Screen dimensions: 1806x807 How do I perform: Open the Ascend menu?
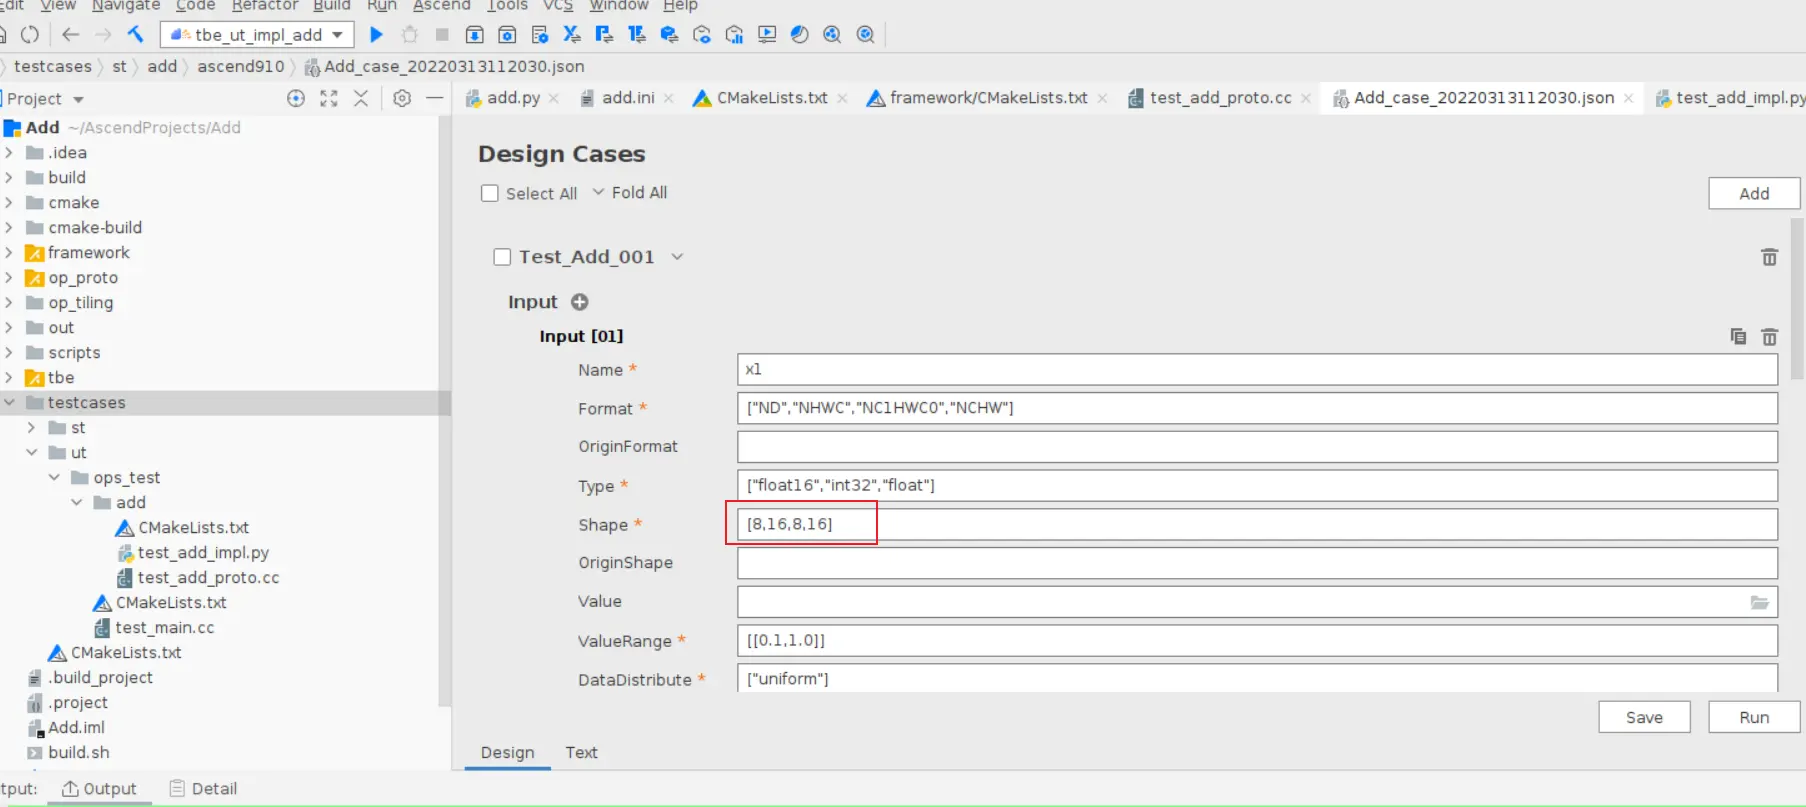(441, 6)
